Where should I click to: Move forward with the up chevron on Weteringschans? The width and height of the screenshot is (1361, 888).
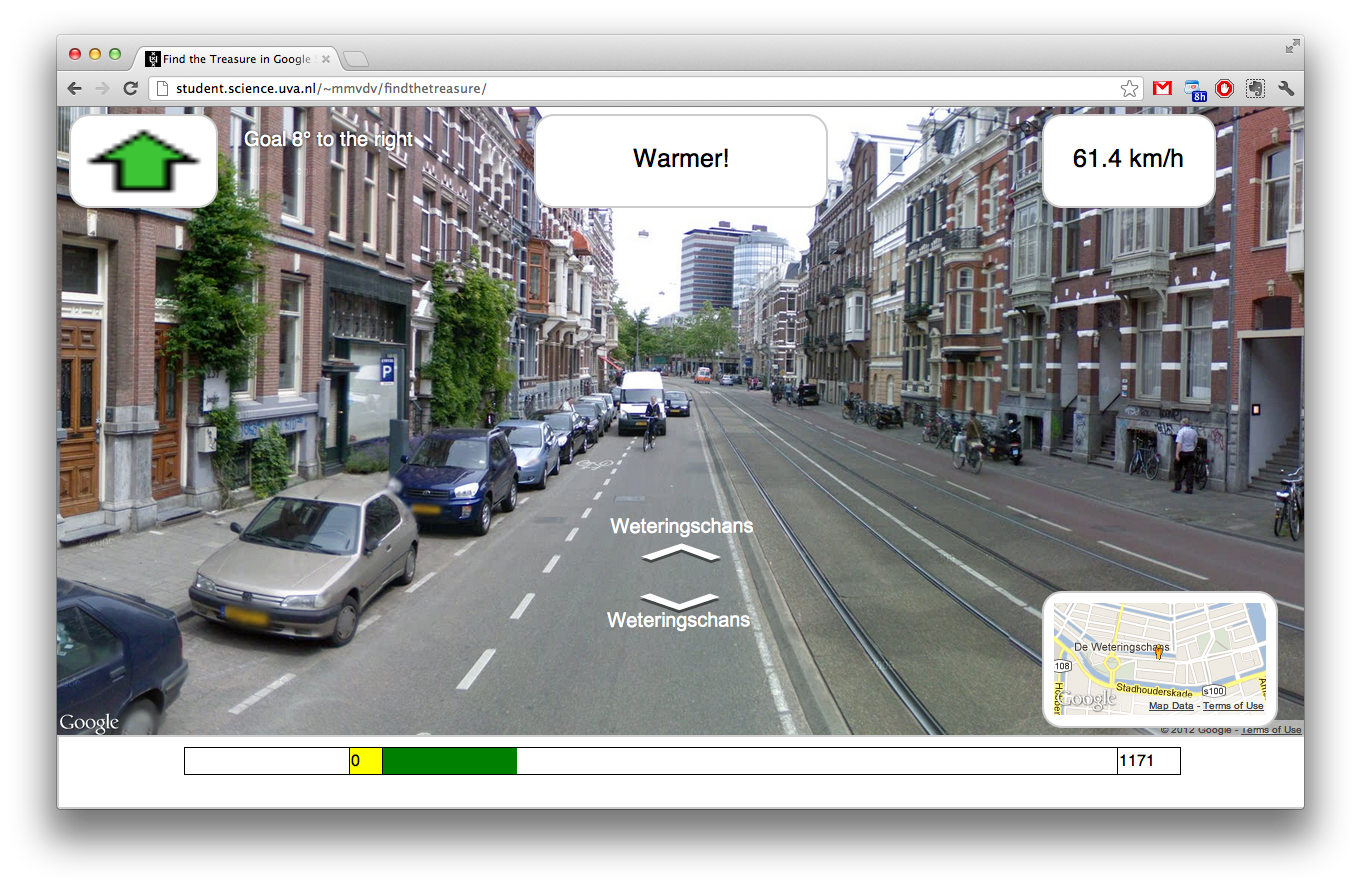681,552
